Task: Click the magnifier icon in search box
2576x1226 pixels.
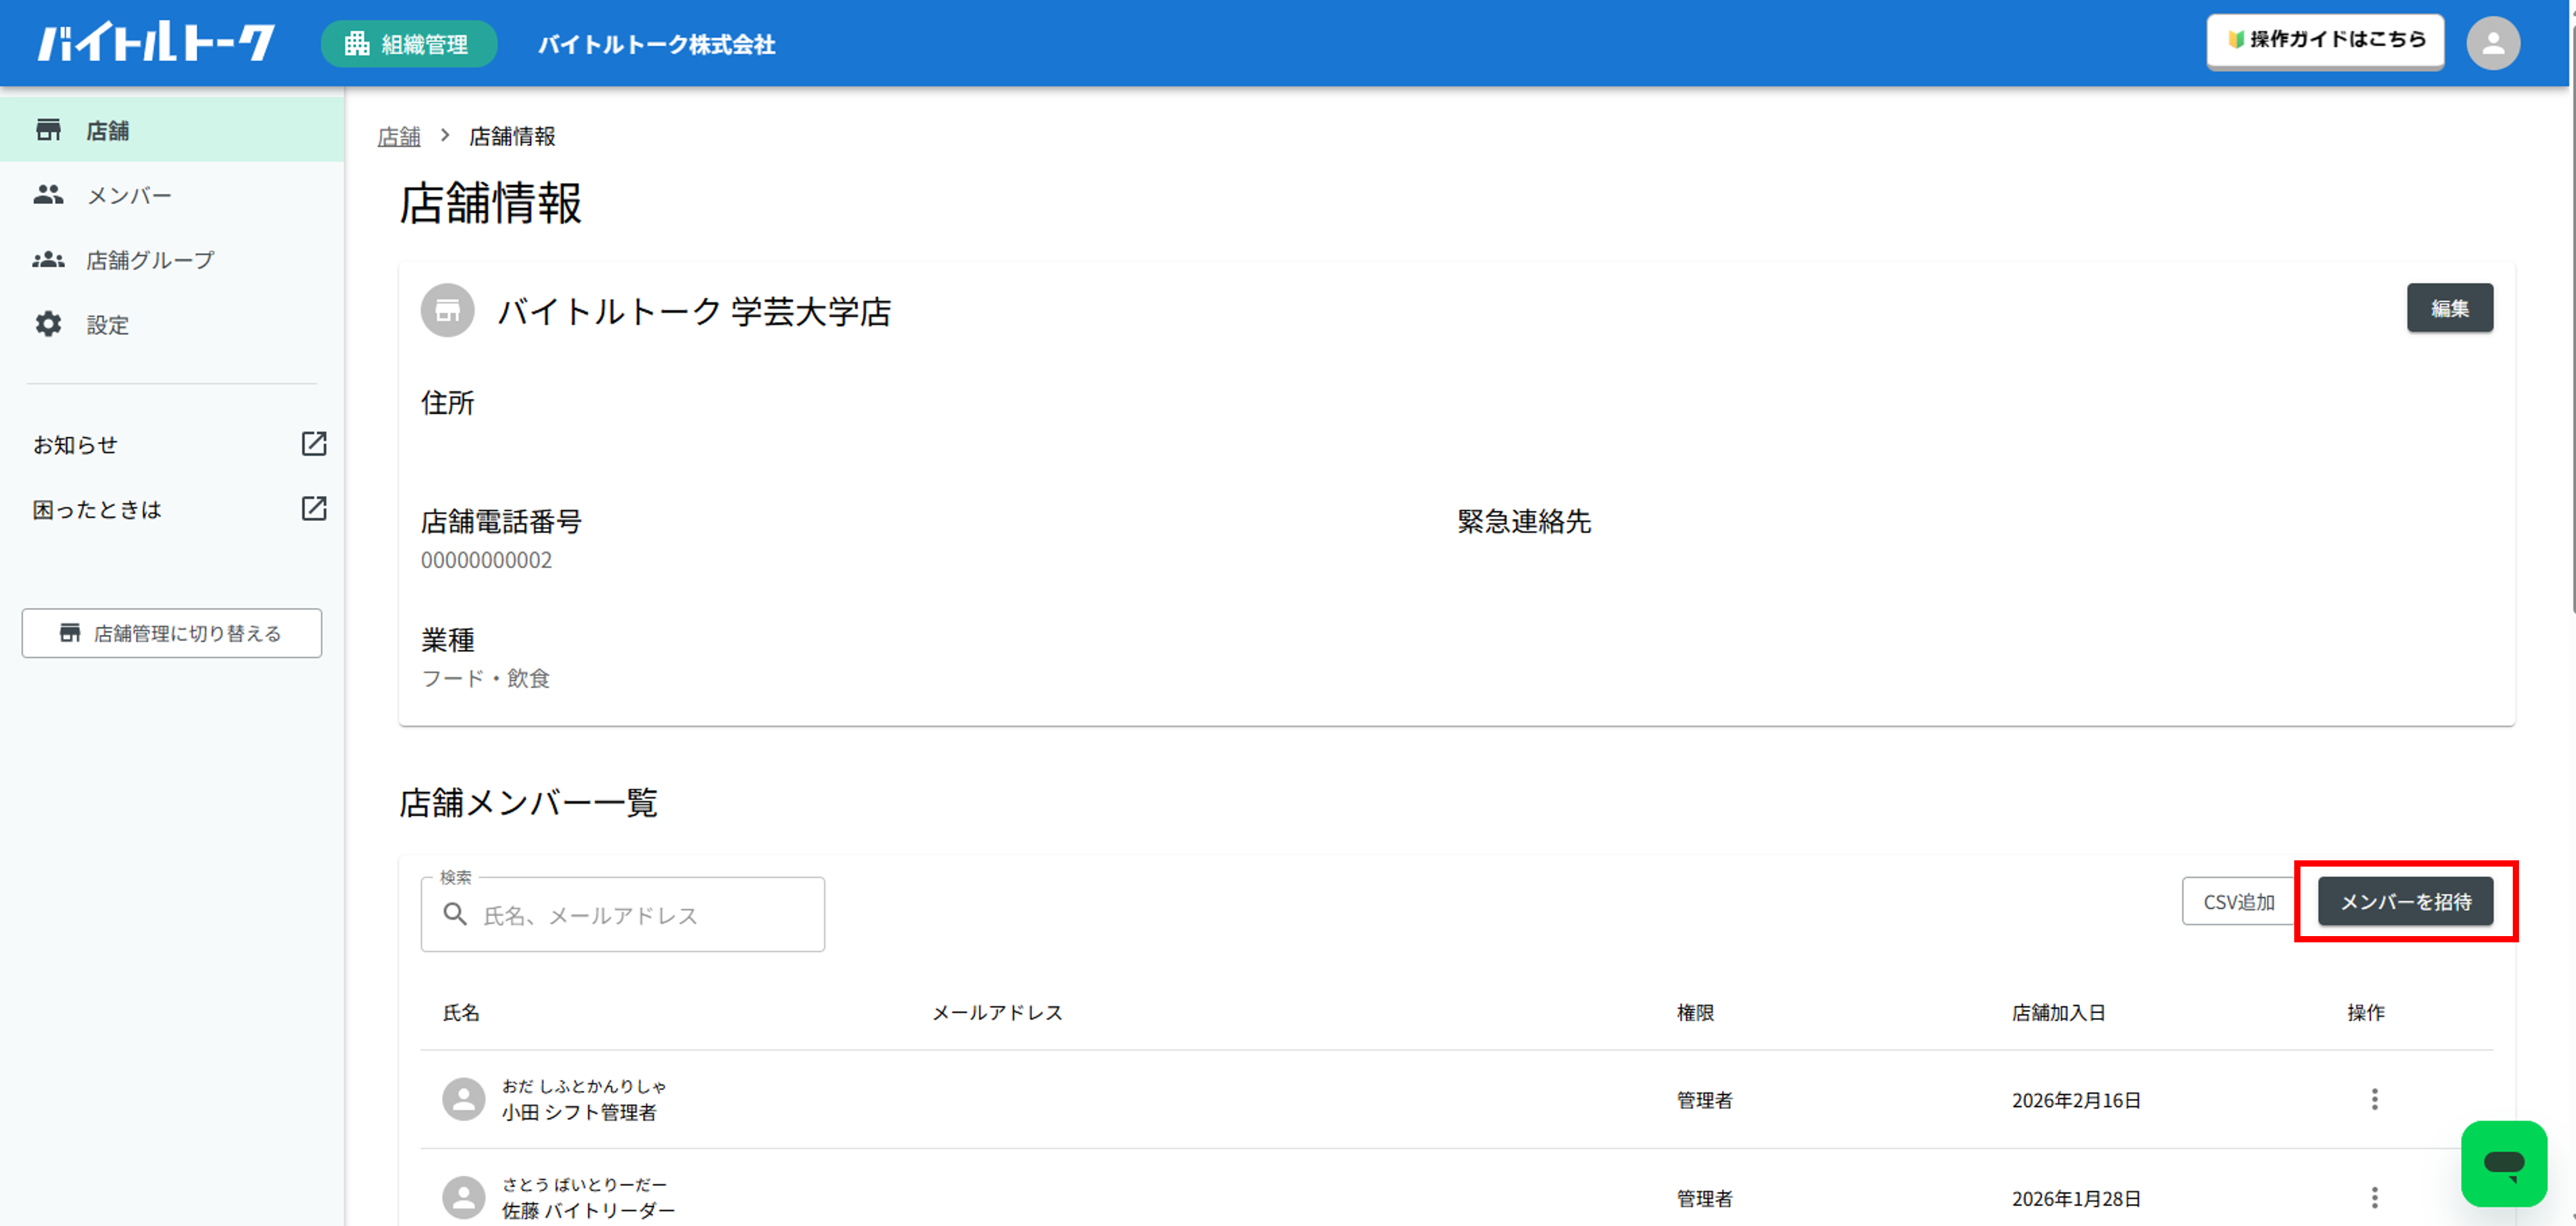Action: (x=455, y=914)
